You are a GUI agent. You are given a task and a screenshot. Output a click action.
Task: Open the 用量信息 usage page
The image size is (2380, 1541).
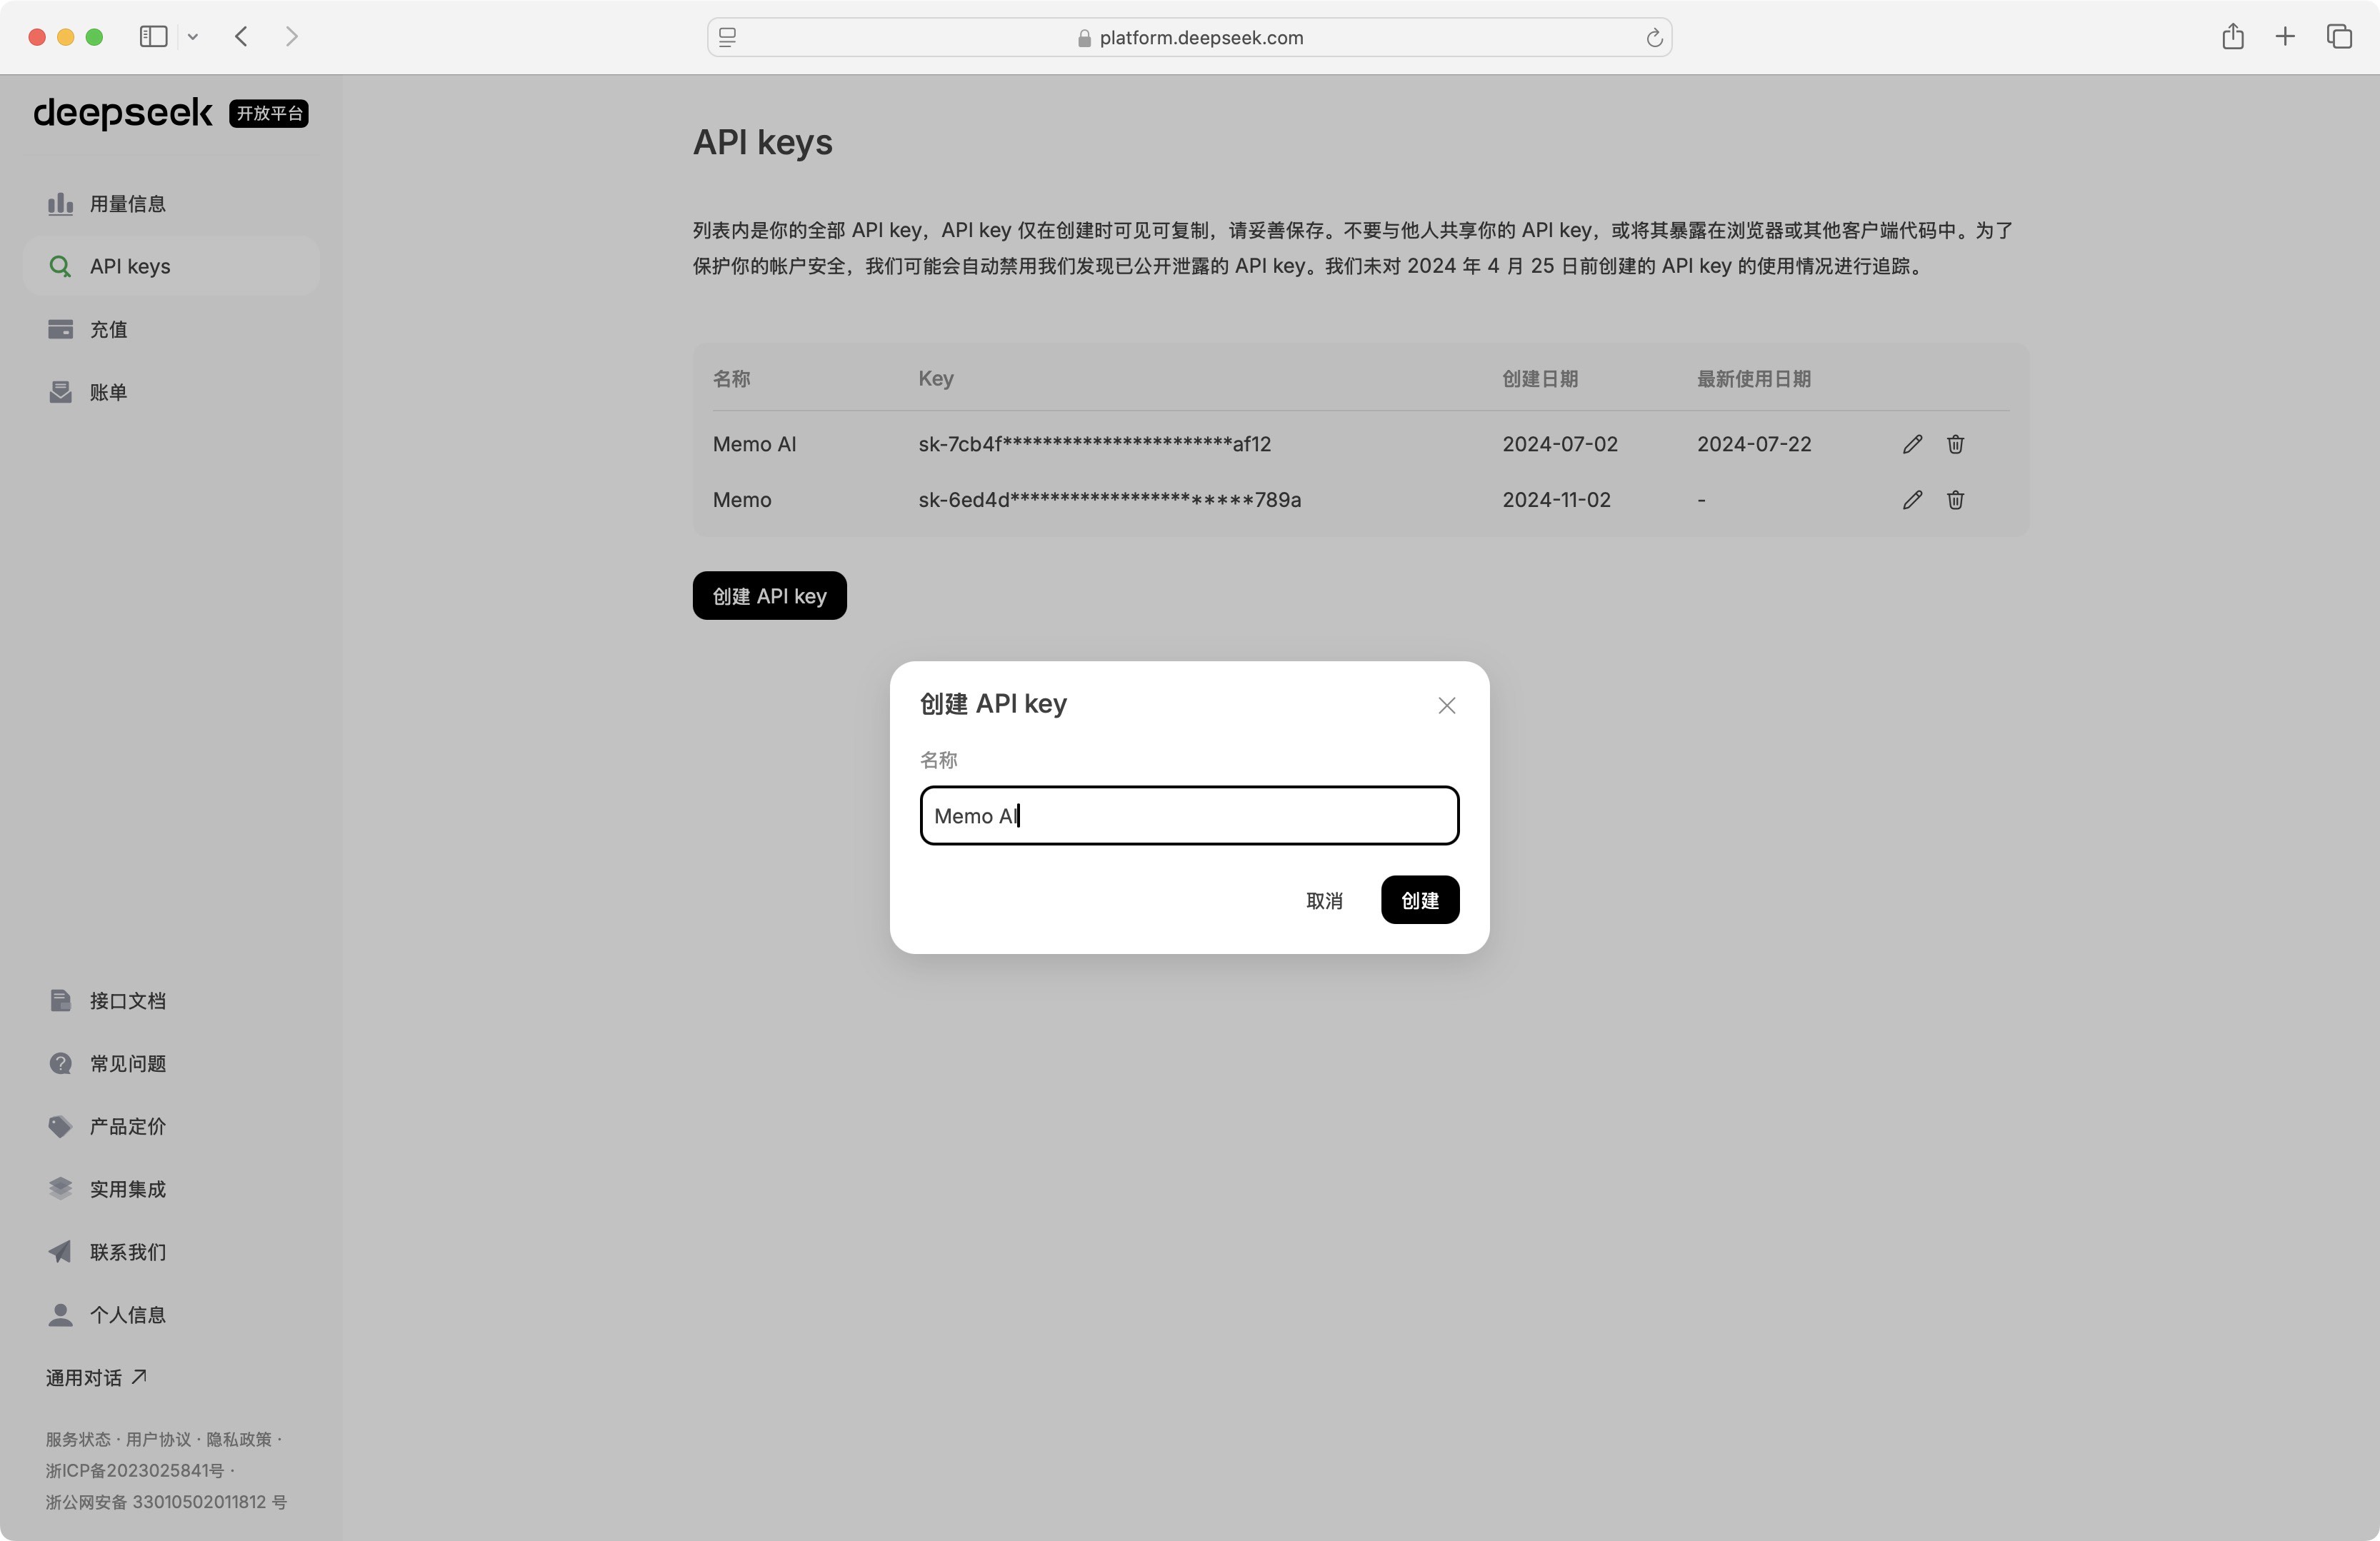[x=170, y=204]
